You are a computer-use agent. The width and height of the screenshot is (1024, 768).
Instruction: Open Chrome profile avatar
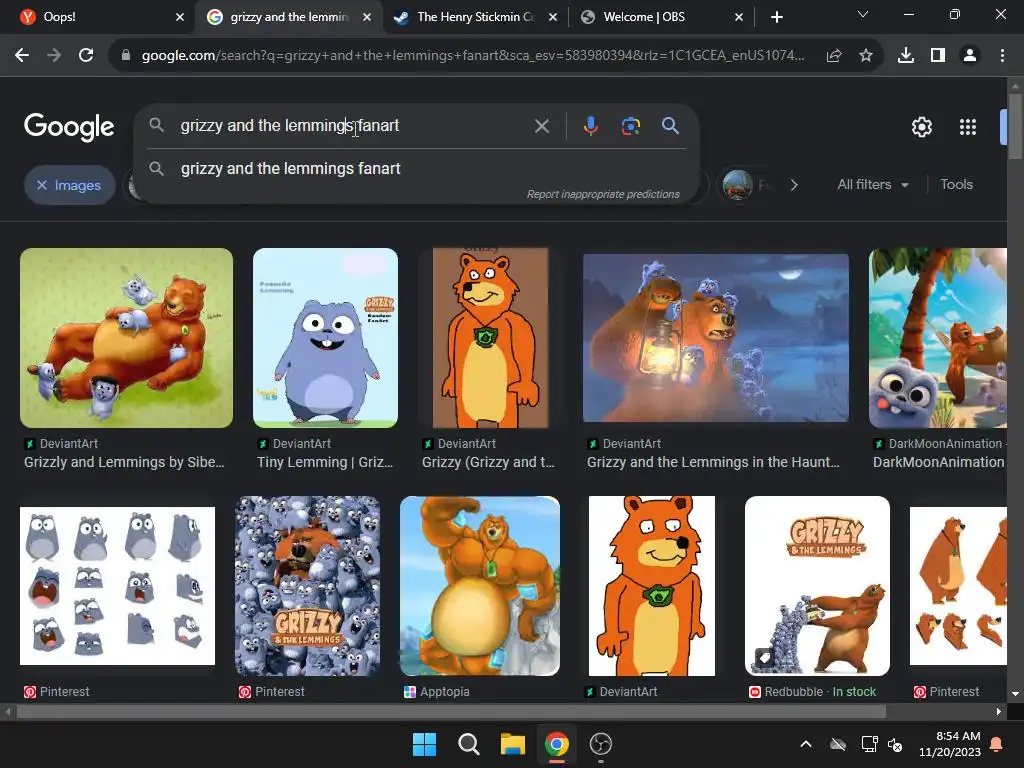click(x=970, y=56)
